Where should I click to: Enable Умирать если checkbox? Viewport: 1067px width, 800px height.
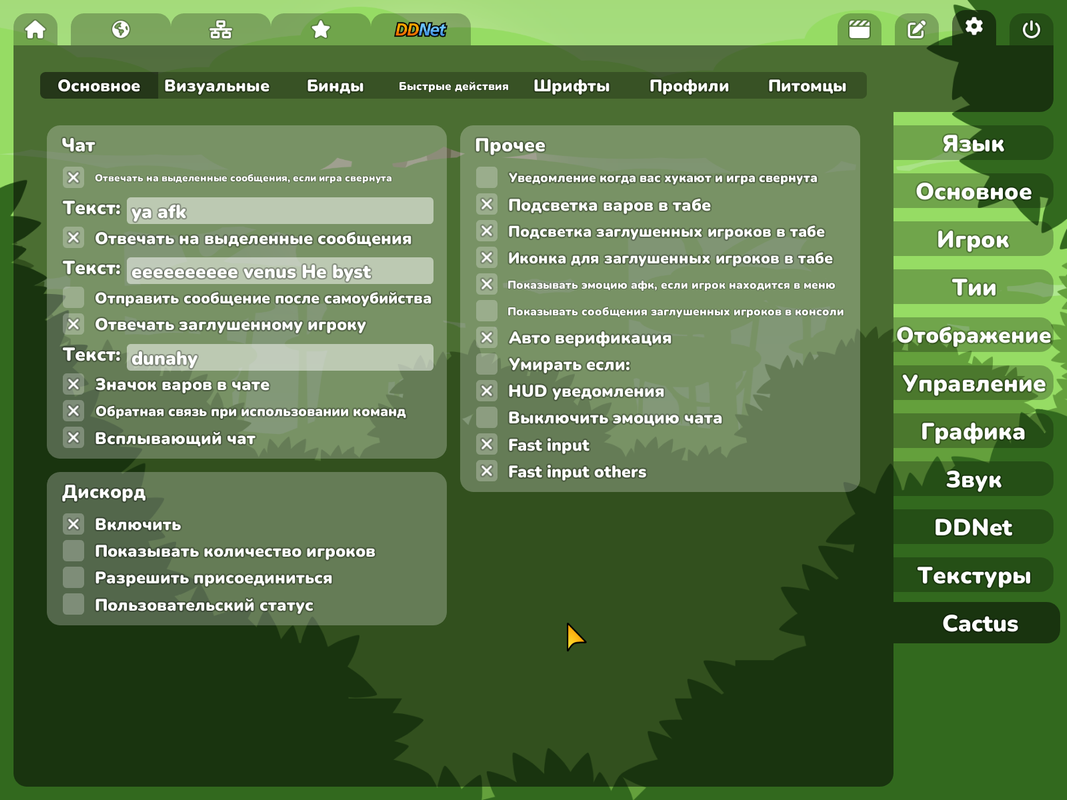pos(487,364)
